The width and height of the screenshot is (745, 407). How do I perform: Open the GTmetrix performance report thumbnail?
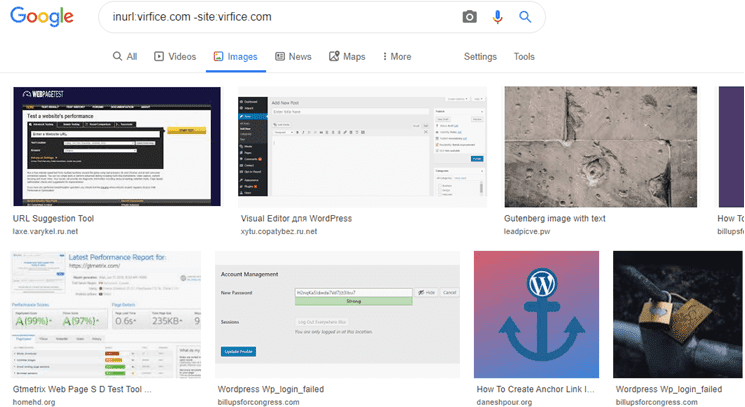[106, 314]
